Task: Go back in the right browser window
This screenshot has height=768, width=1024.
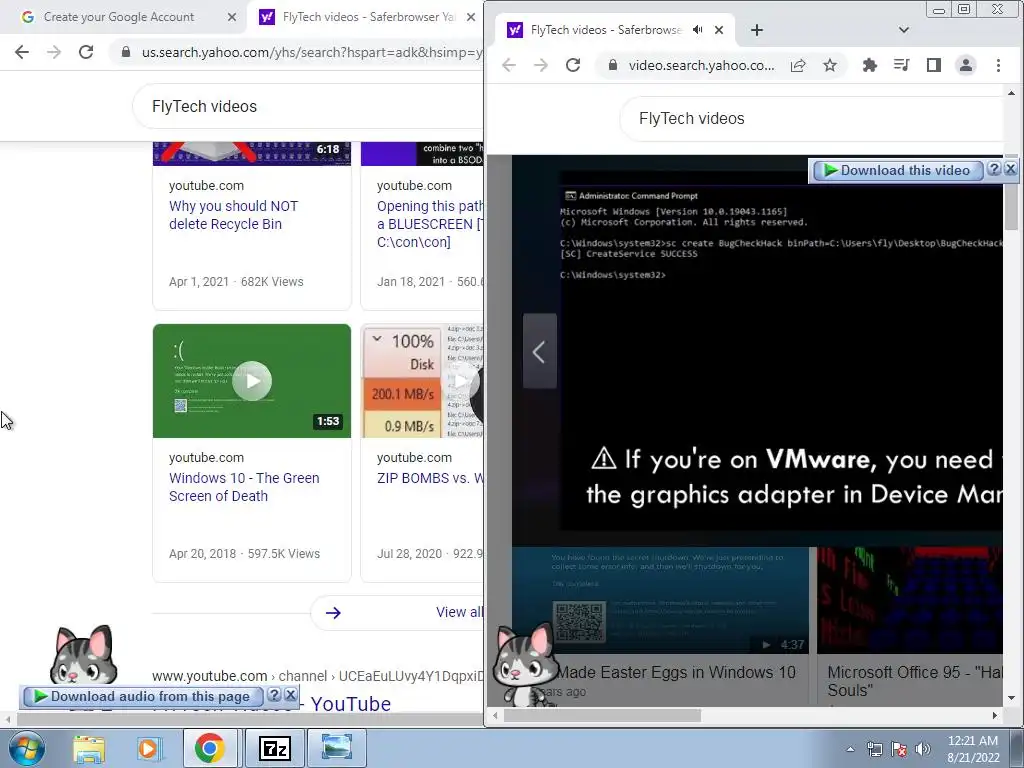Action: pyautogui.click(x=509, y=65)
